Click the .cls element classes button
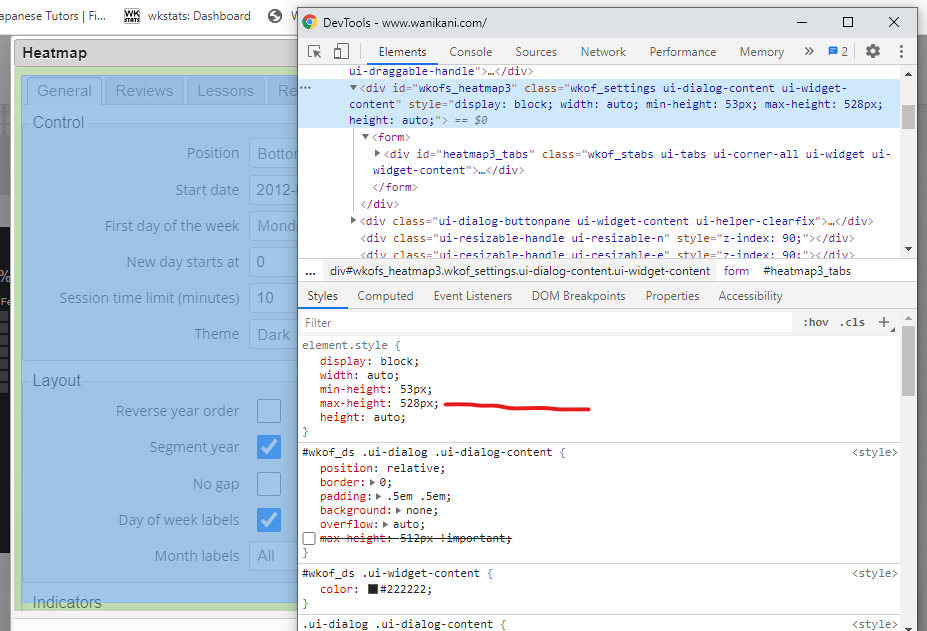This screenshot has width=927, height=631. [852, 322]
